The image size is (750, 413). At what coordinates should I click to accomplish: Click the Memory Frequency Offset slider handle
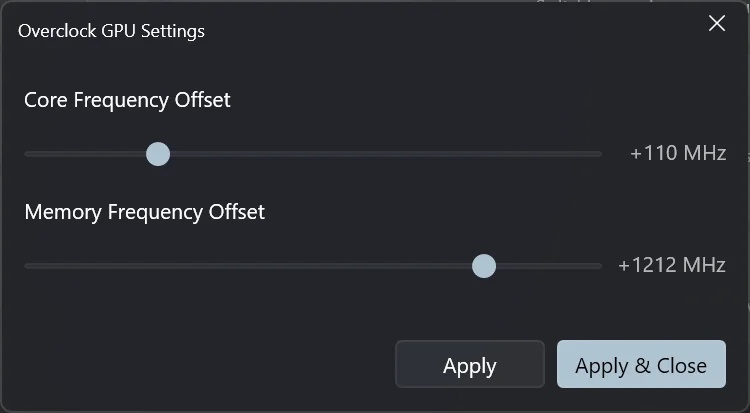point(484,266)
